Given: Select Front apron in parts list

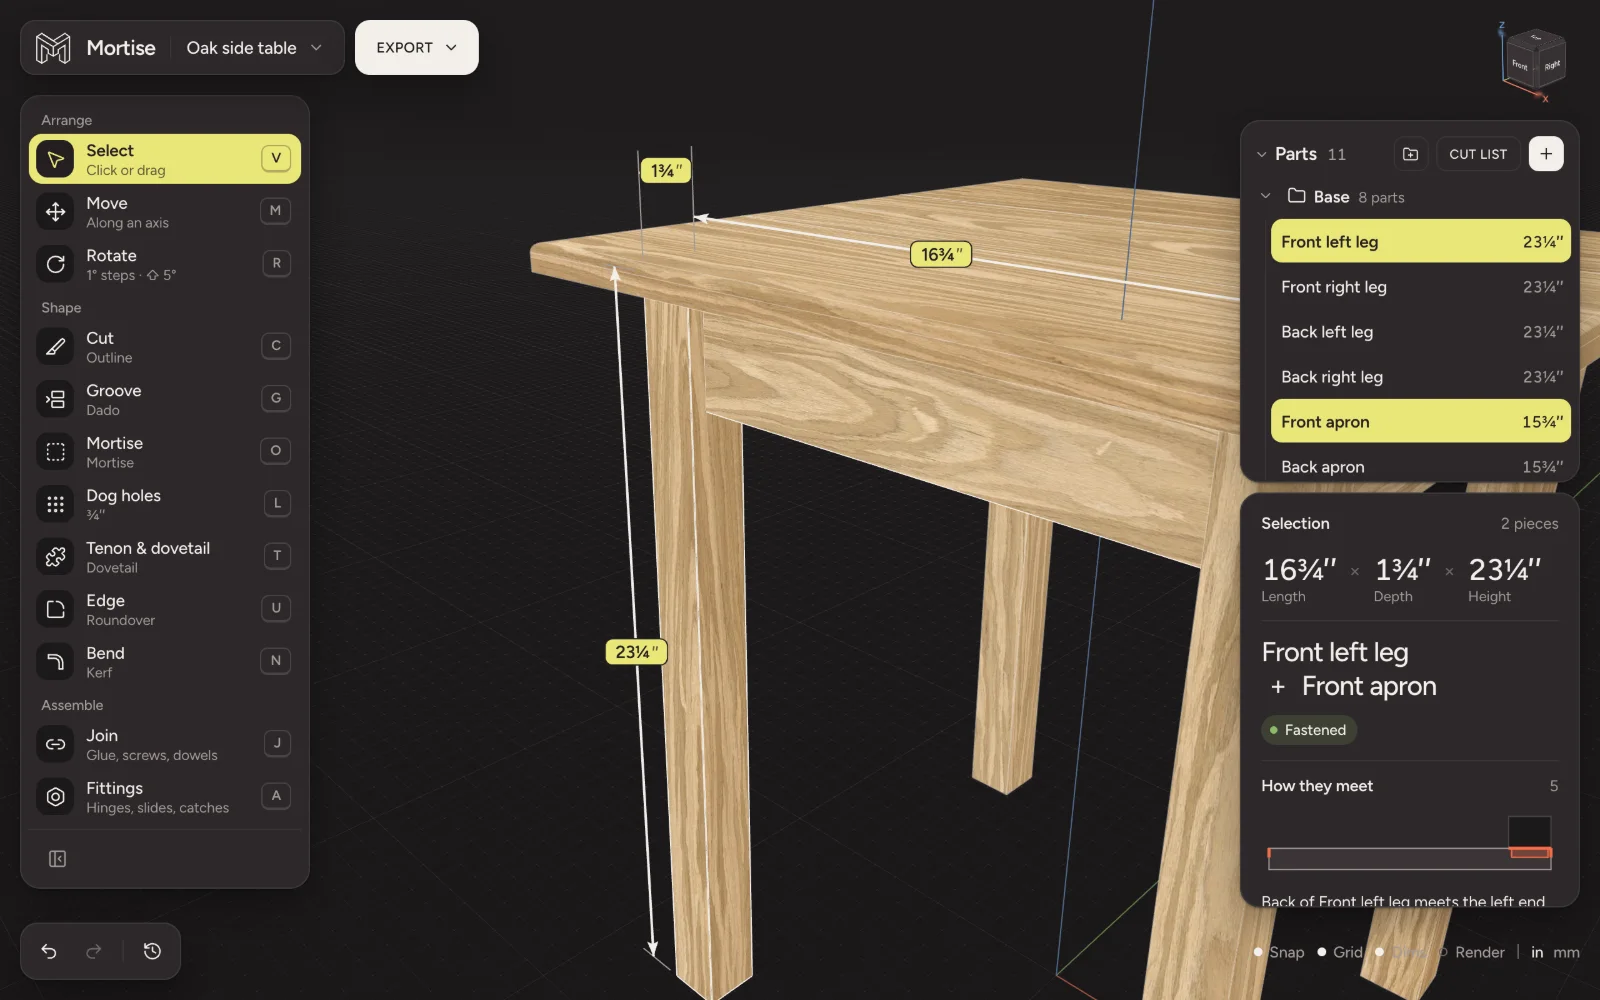Looking at the screenshot, I should point(1421,422).
